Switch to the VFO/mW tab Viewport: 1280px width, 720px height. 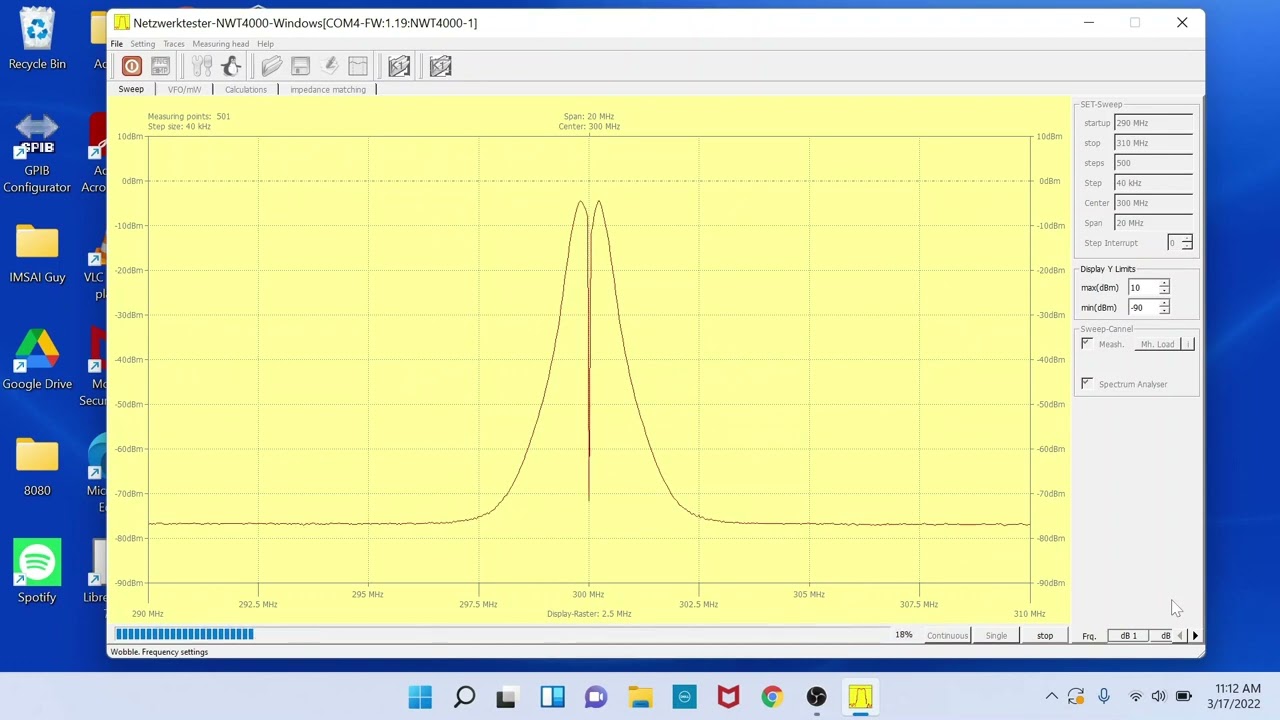pyautogui.click(x=184, y=89)
